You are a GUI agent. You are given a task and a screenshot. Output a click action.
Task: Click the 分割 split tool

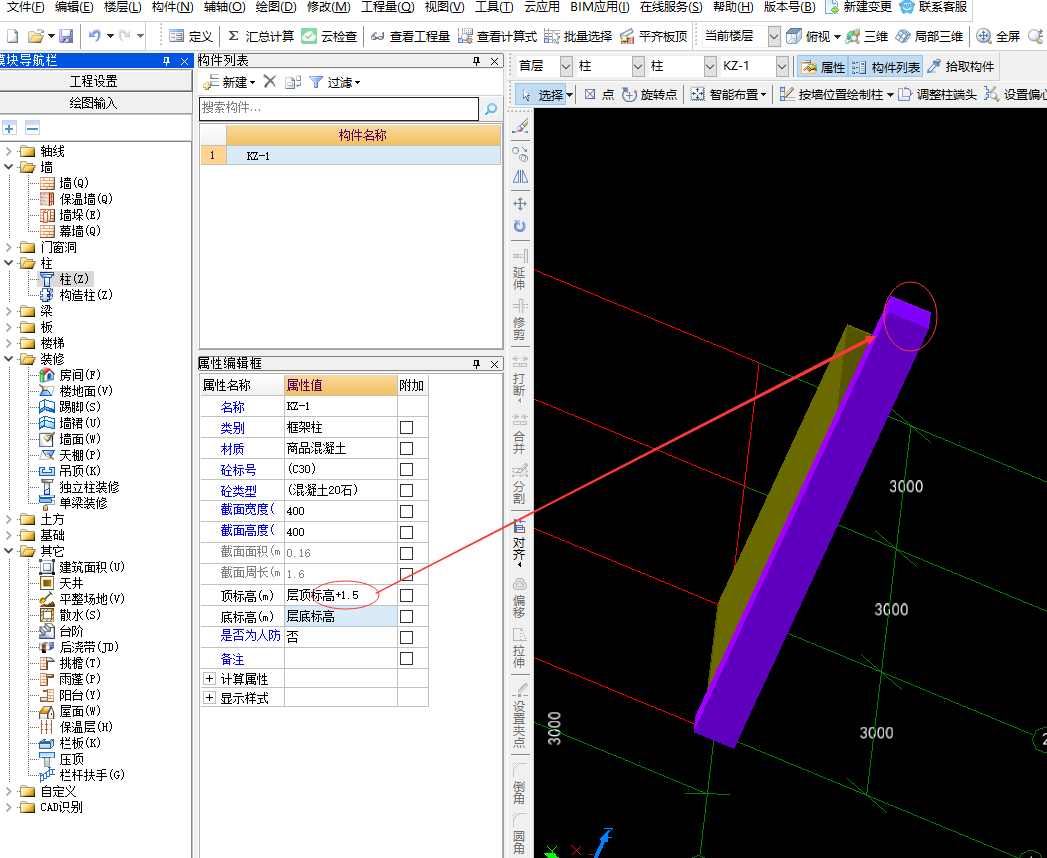[519, 483]
